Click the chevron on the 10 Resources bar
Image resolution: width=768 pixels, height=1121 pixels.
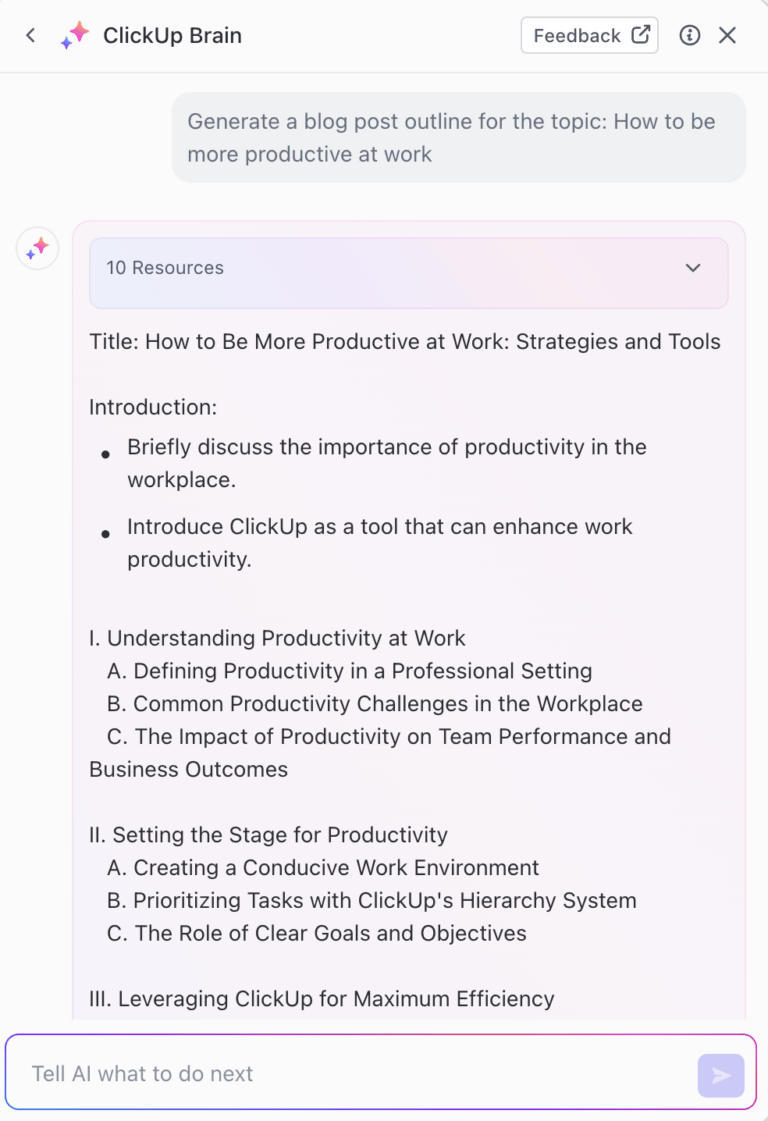(x=692, y=268)
